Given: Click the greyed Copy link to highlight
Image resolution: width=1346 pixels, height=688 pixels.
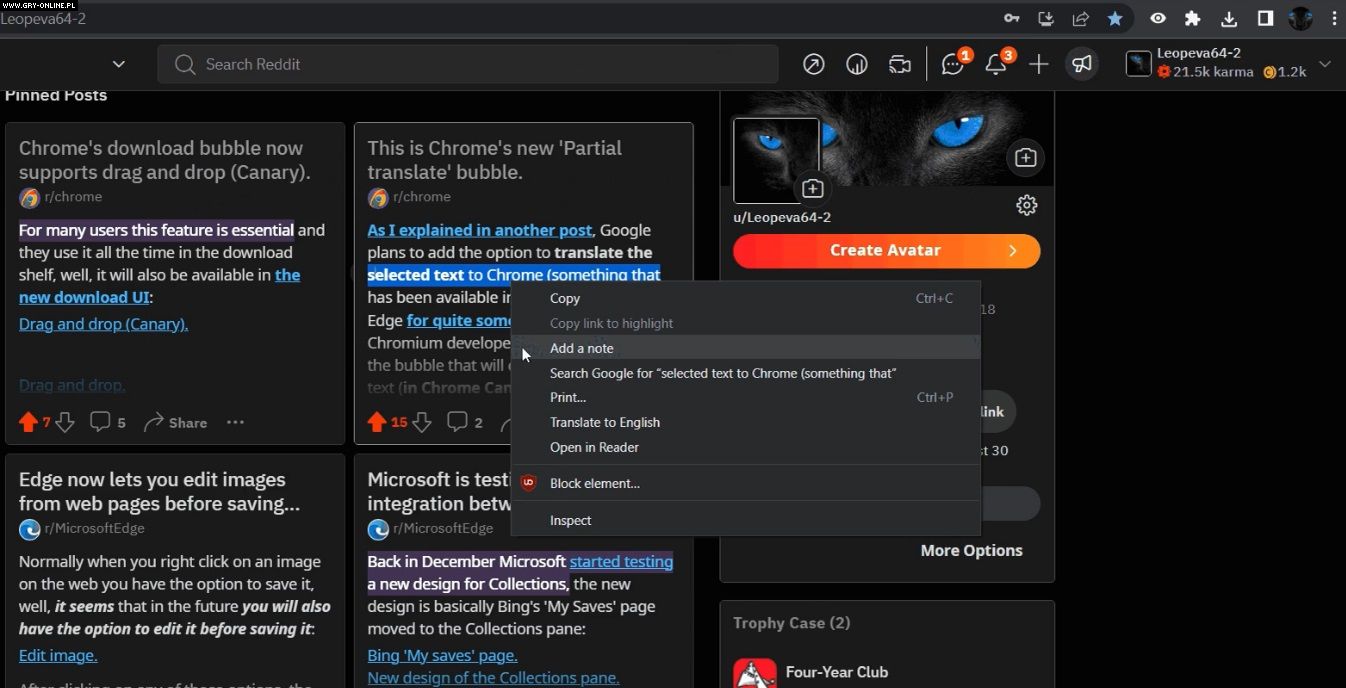Looking at the screenshot, I should tap(746, 323).
